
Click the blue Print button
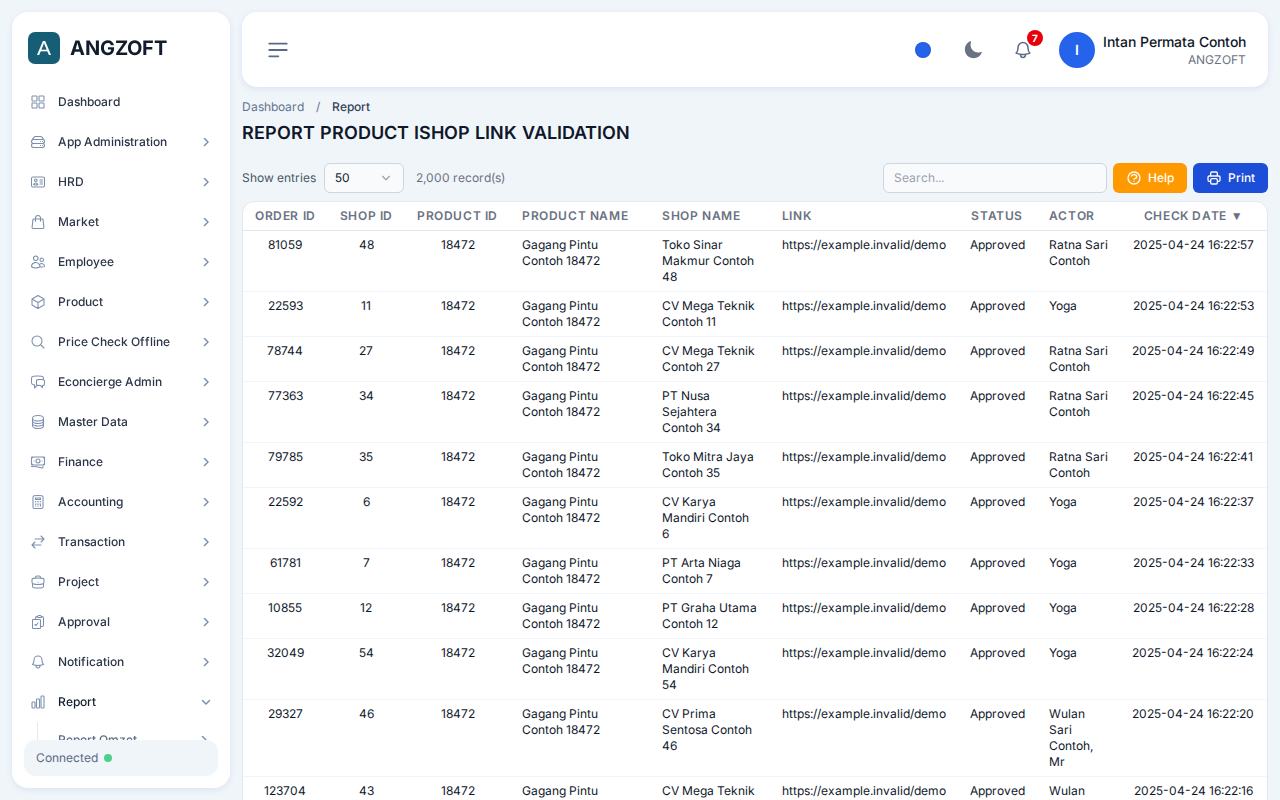tap(1230, 178)
